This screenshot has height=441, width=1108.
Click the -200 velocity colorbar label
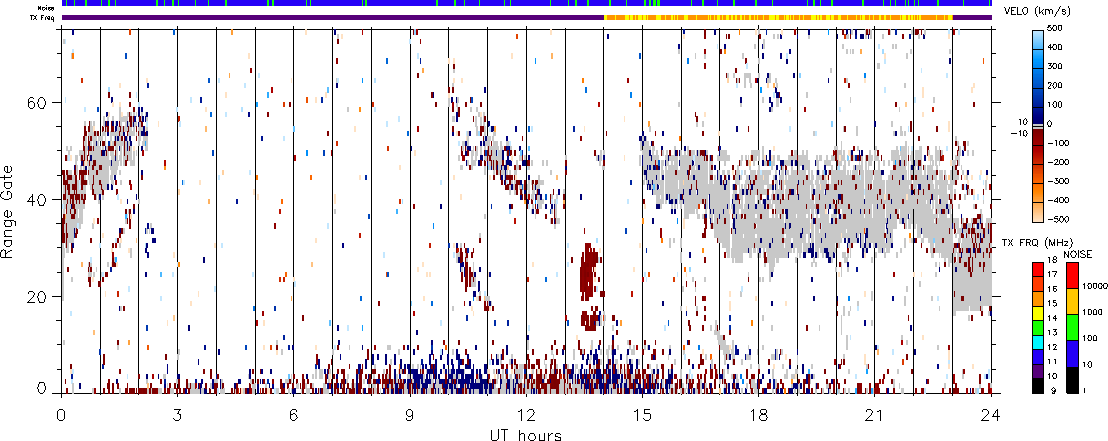[1059, 163]
